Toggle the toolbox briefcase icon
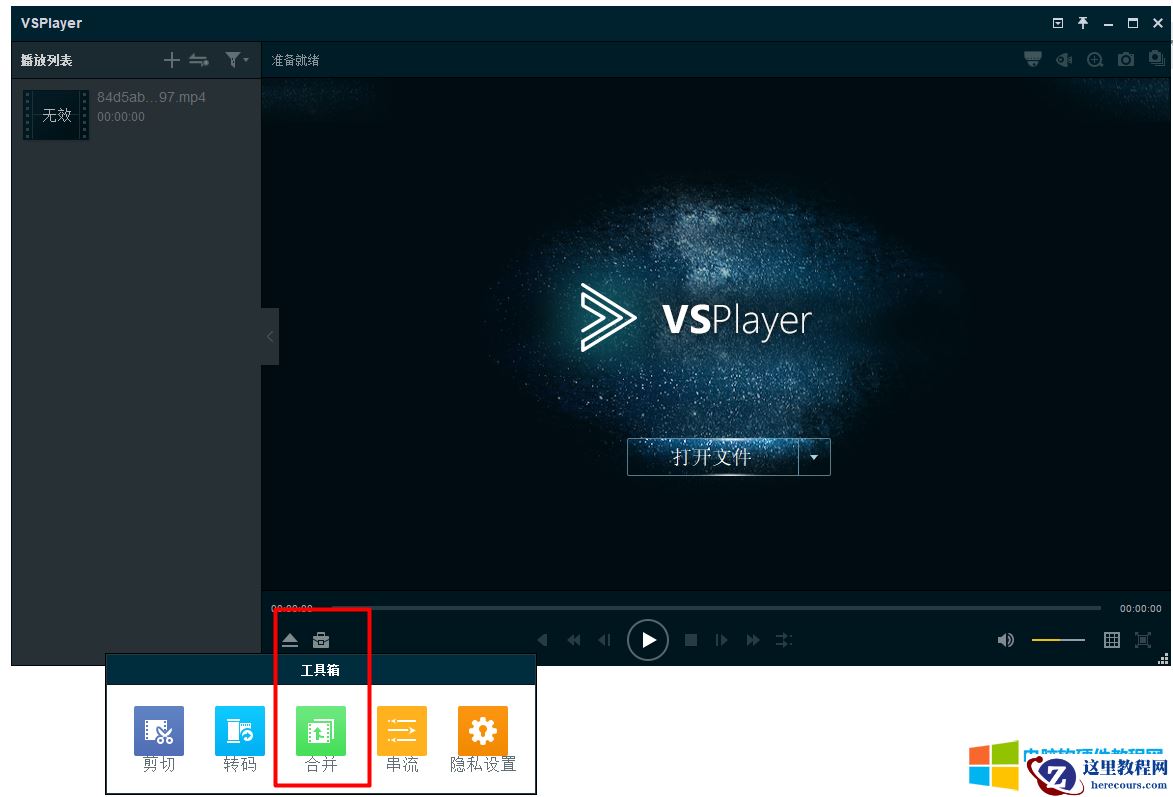Image resolution: width=1173 pixels, height=797 pixels. click(x=321, y=640)
